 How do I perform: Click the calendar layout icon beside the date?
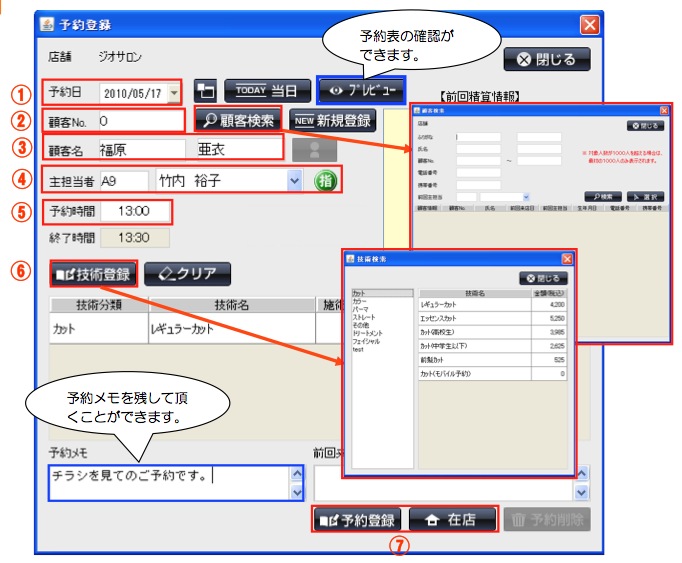[x=204, y=91]
